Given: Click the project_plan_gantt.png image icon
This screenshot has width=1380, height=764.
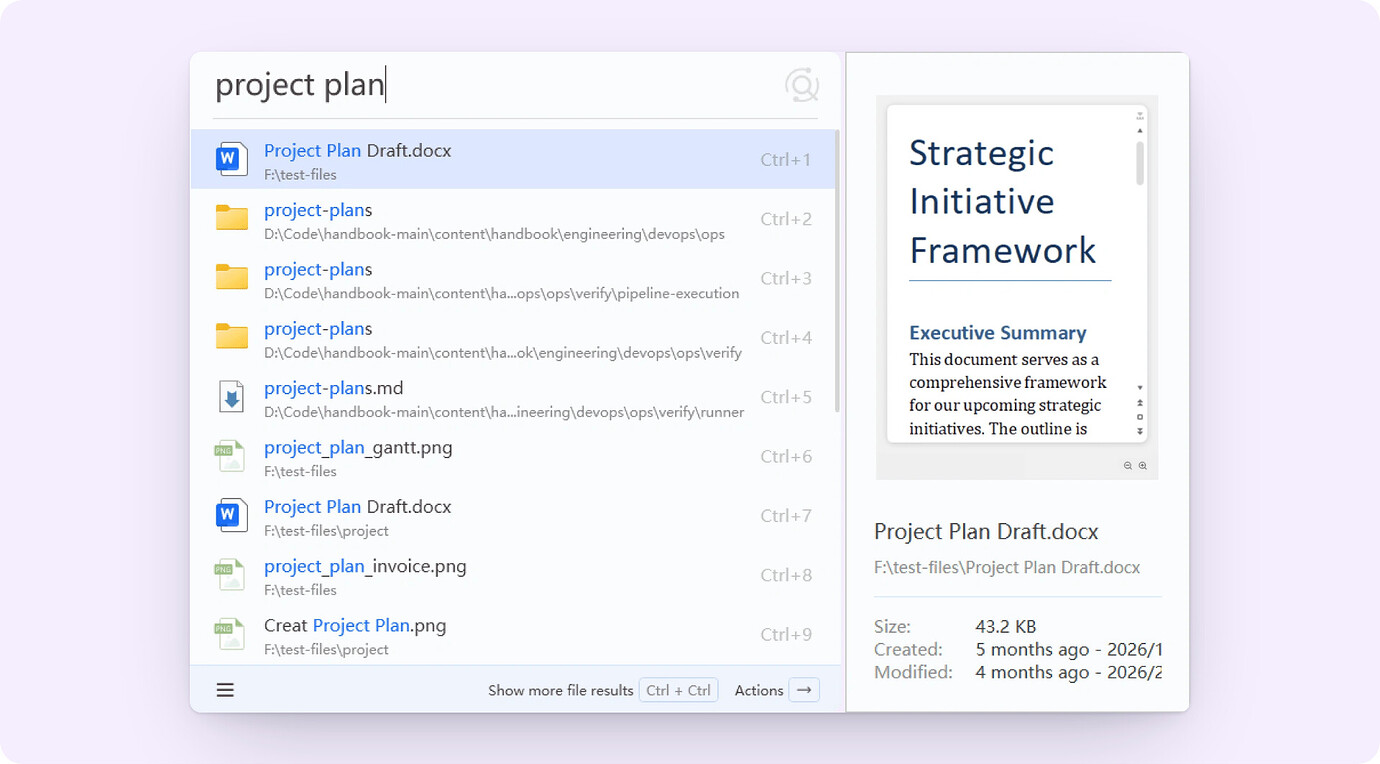Looking at the screenshot, I should tap(230, 456).
